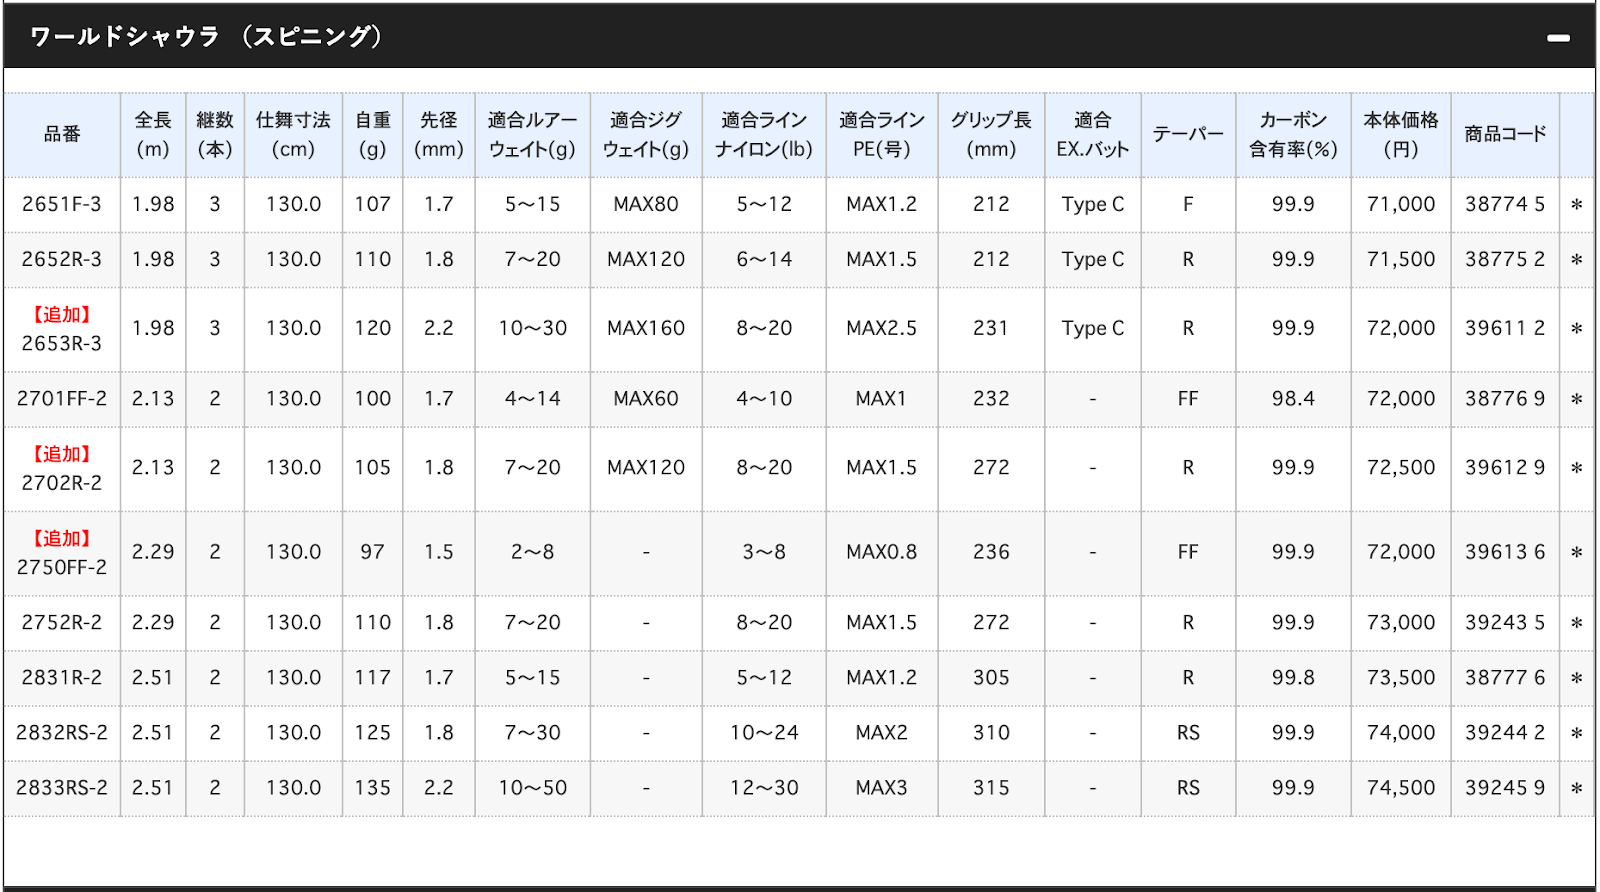Click the asterisk icon in row 2750FF-2
The width and height of the screenshot is (1600, 892).
click(1577, 552)
